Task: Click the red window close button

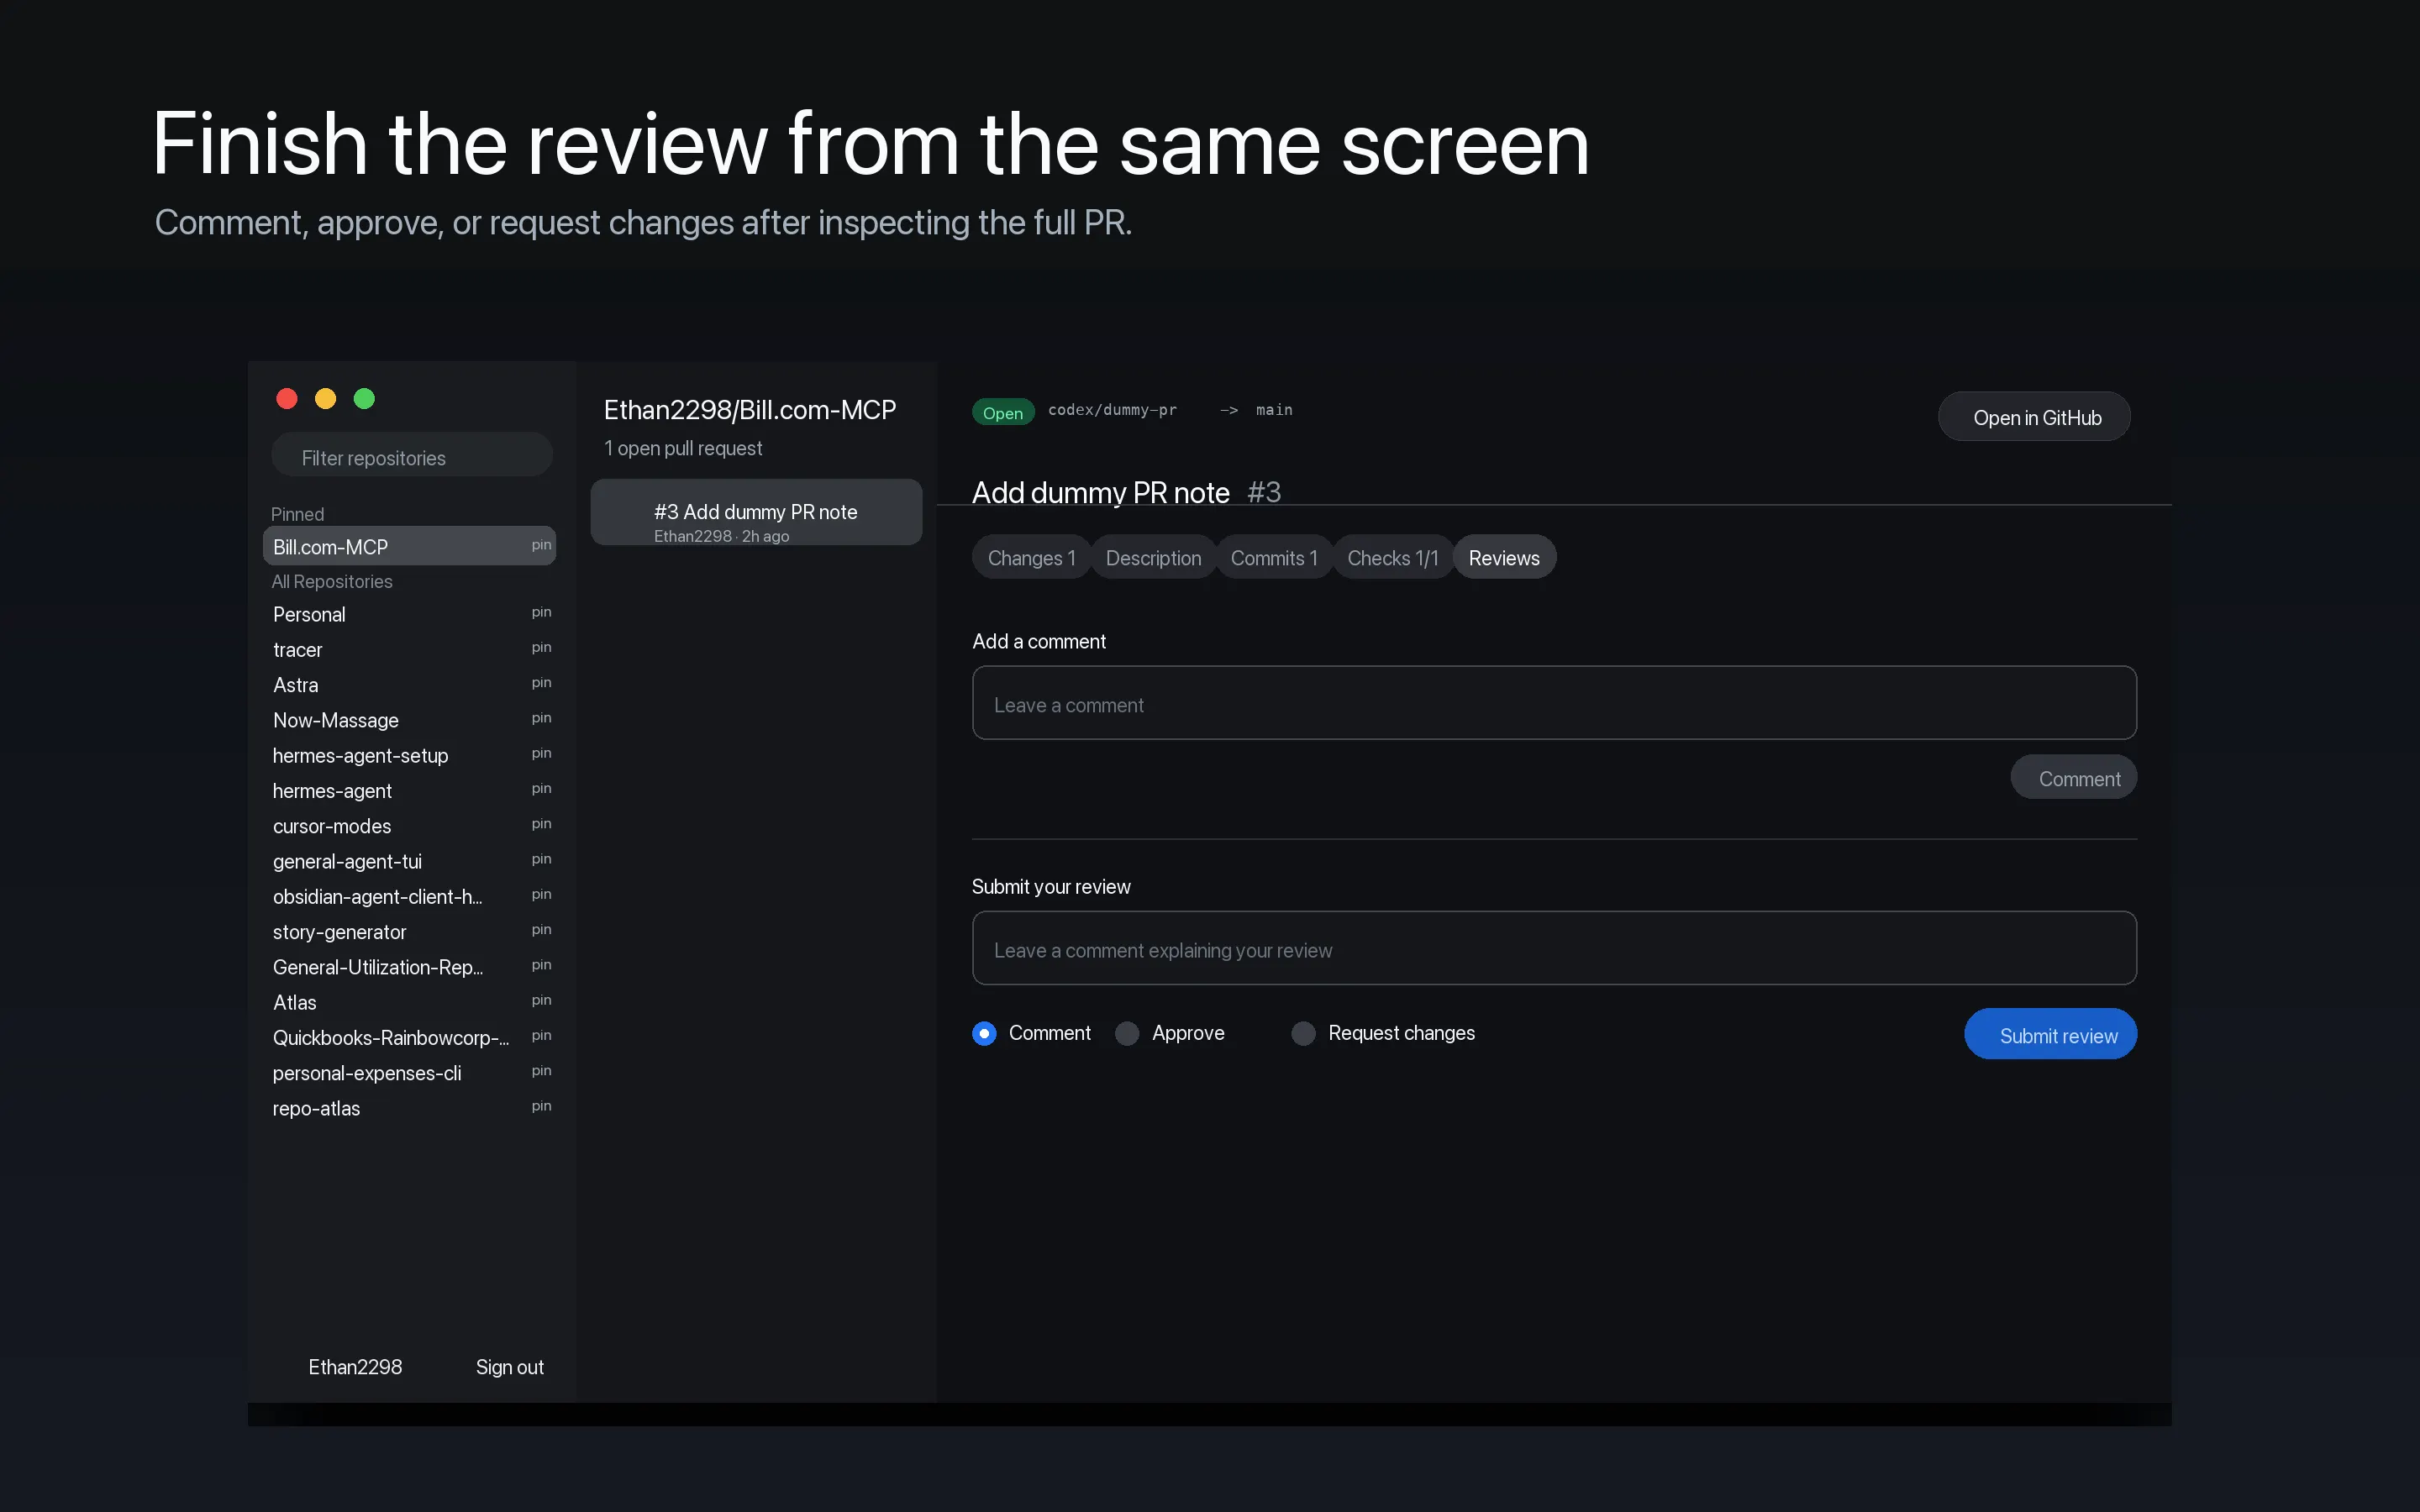Action: coord(287,399)
